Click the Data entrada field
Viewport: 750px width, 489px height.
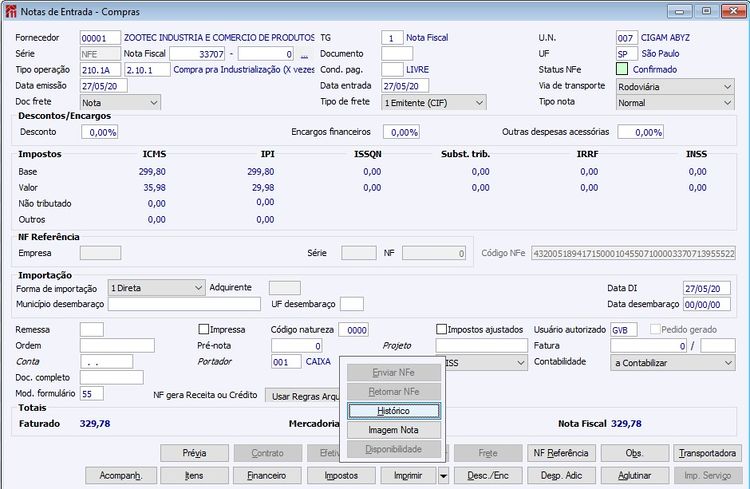click(405, 86)
